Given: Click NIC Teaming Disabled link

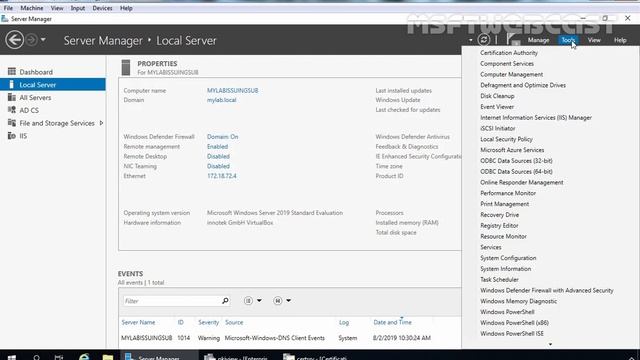Looking at the screenshot, I should click(x=218, y=166).
